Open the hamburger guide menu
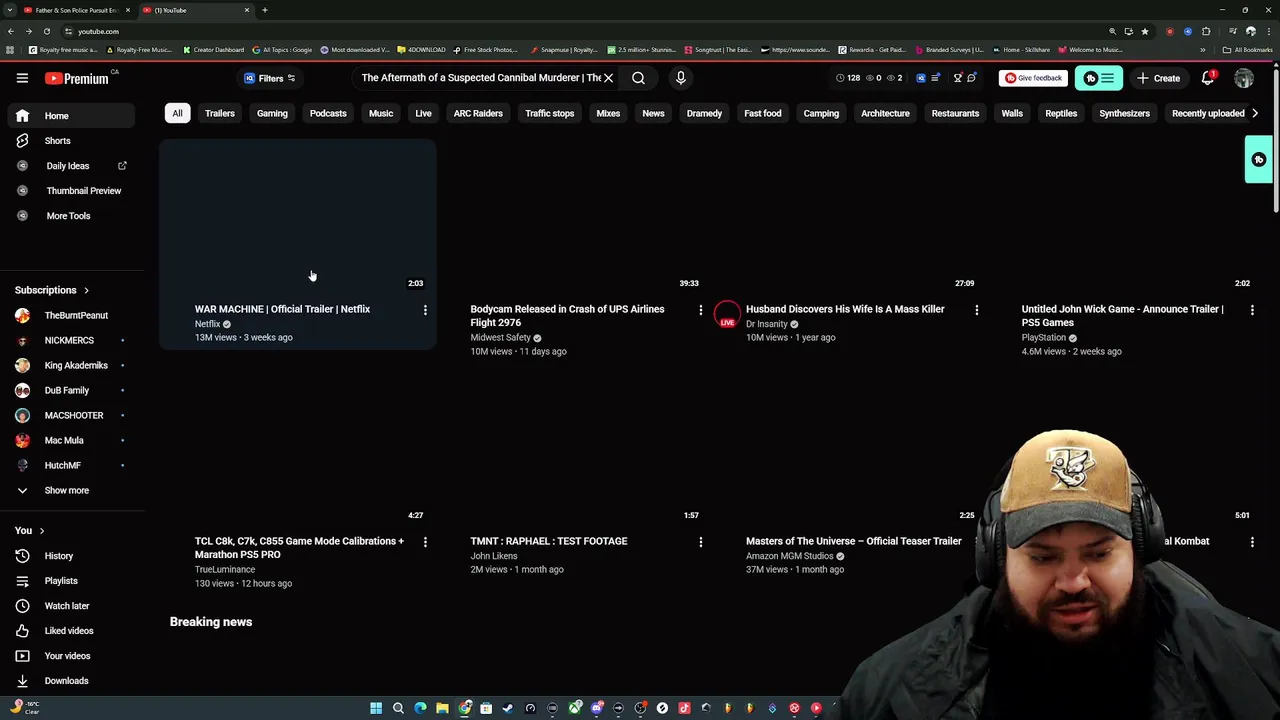Screen dimensions: 1280x720 [22, 78]
